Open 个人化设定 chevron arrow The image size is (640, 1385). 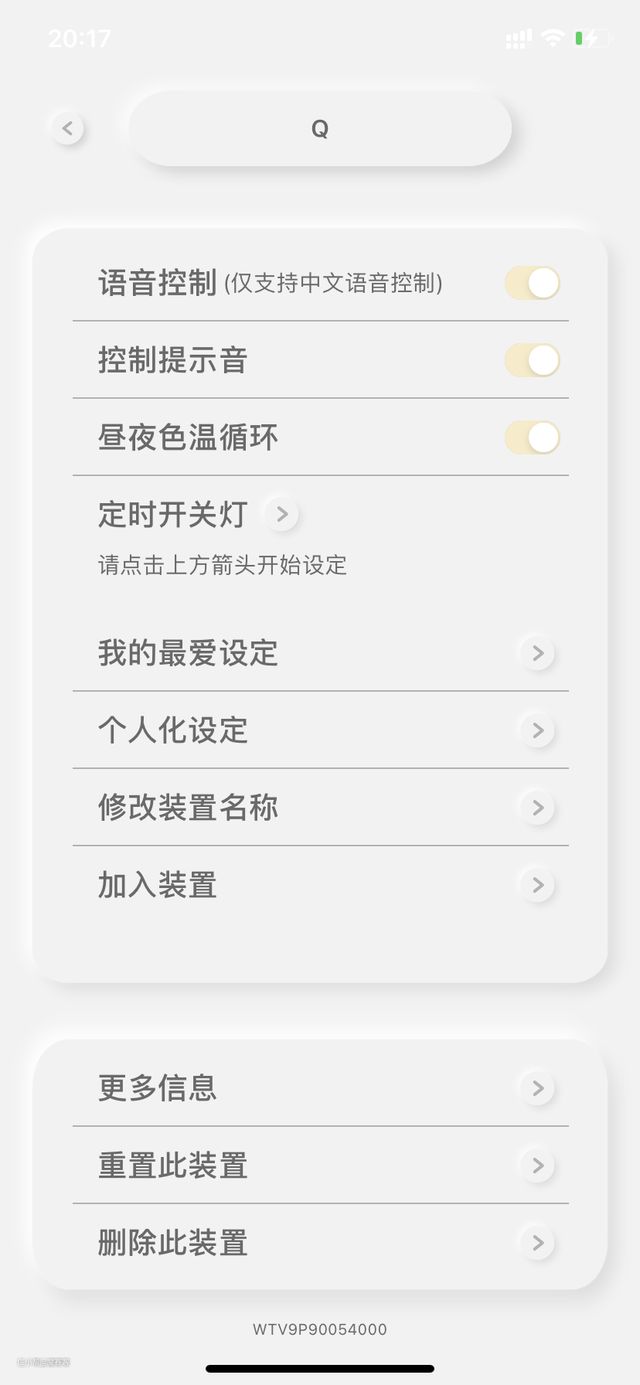(537, 730)
